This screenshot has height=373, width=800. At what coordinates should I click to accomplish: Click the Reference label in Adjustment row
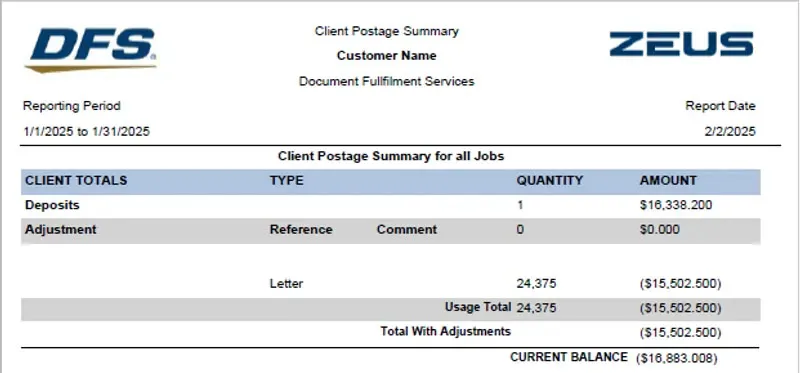301,230
